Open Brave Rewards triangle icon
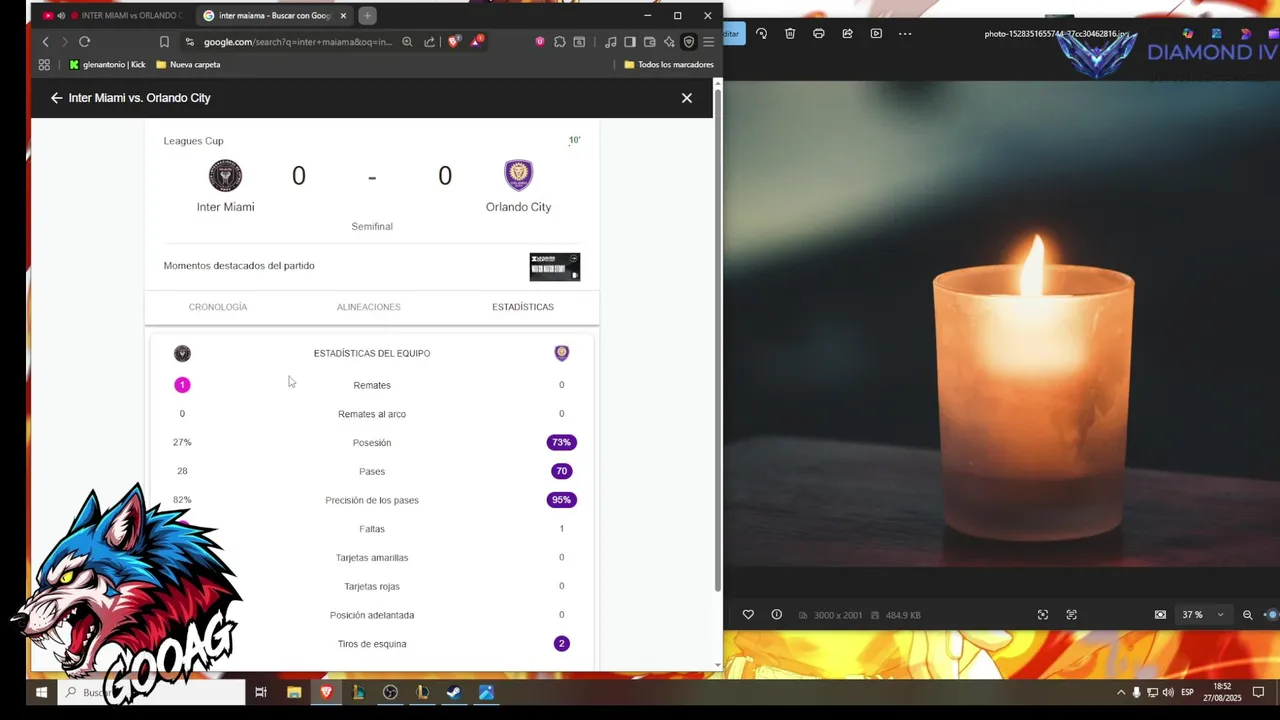The image size is (1280, 720). 477,42
